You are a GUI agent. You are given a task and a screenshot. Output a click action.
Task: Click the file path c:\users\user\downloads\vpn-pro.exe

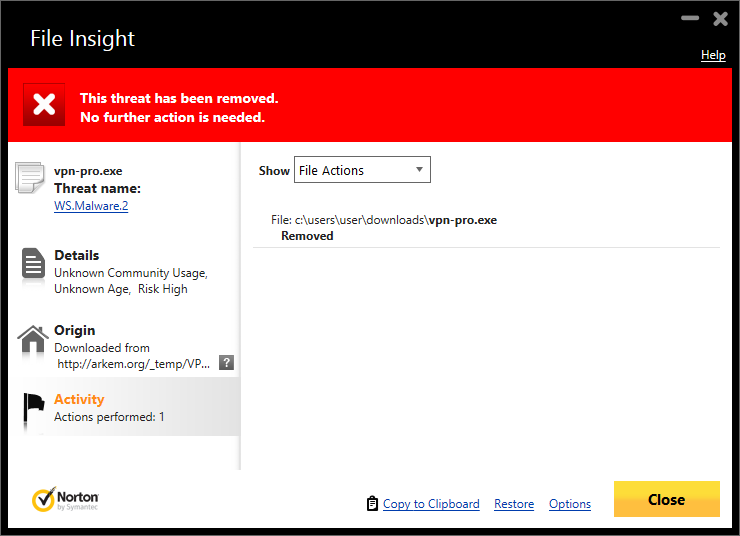point(396,220)
